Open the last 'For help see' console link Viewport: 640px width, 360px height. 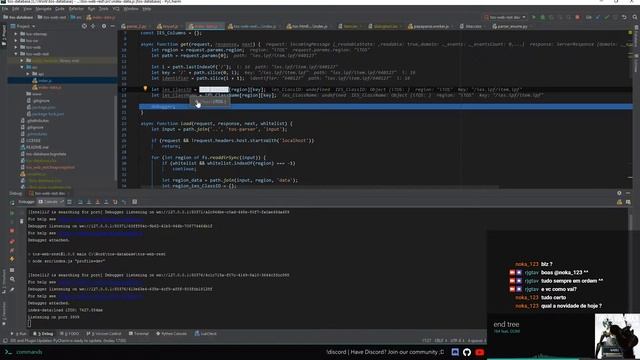coord(100,296)
